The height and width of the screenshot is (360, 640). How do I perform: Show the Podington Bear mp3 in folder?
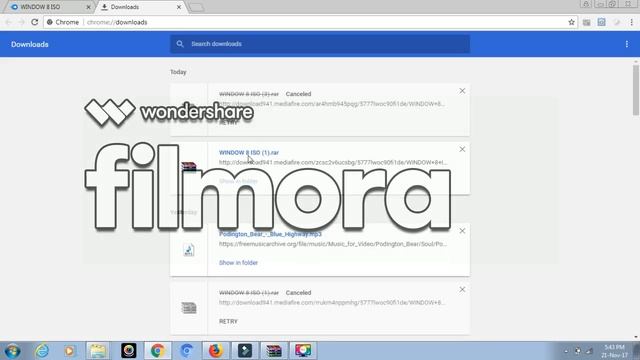tap(238, 262)
